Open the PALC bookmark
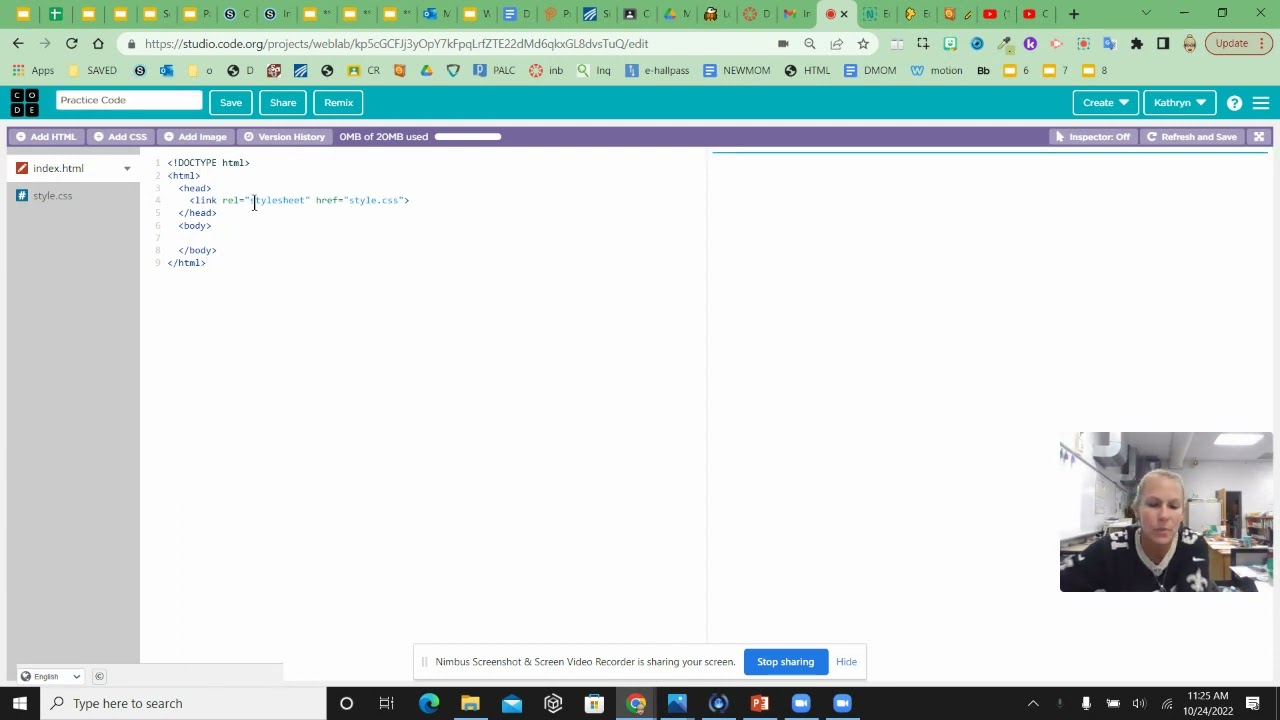 [494, 71]
